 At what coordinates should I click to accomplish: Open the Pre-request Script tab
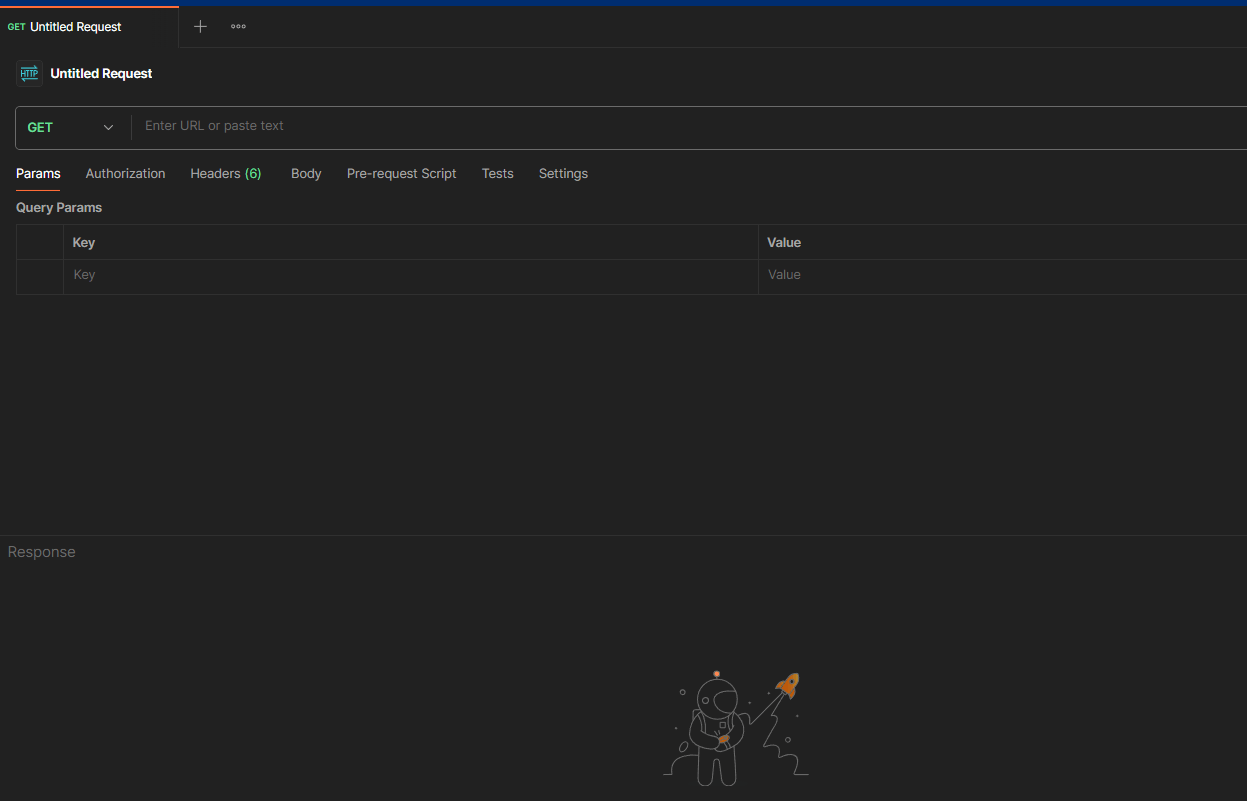(x=401, y=173)
